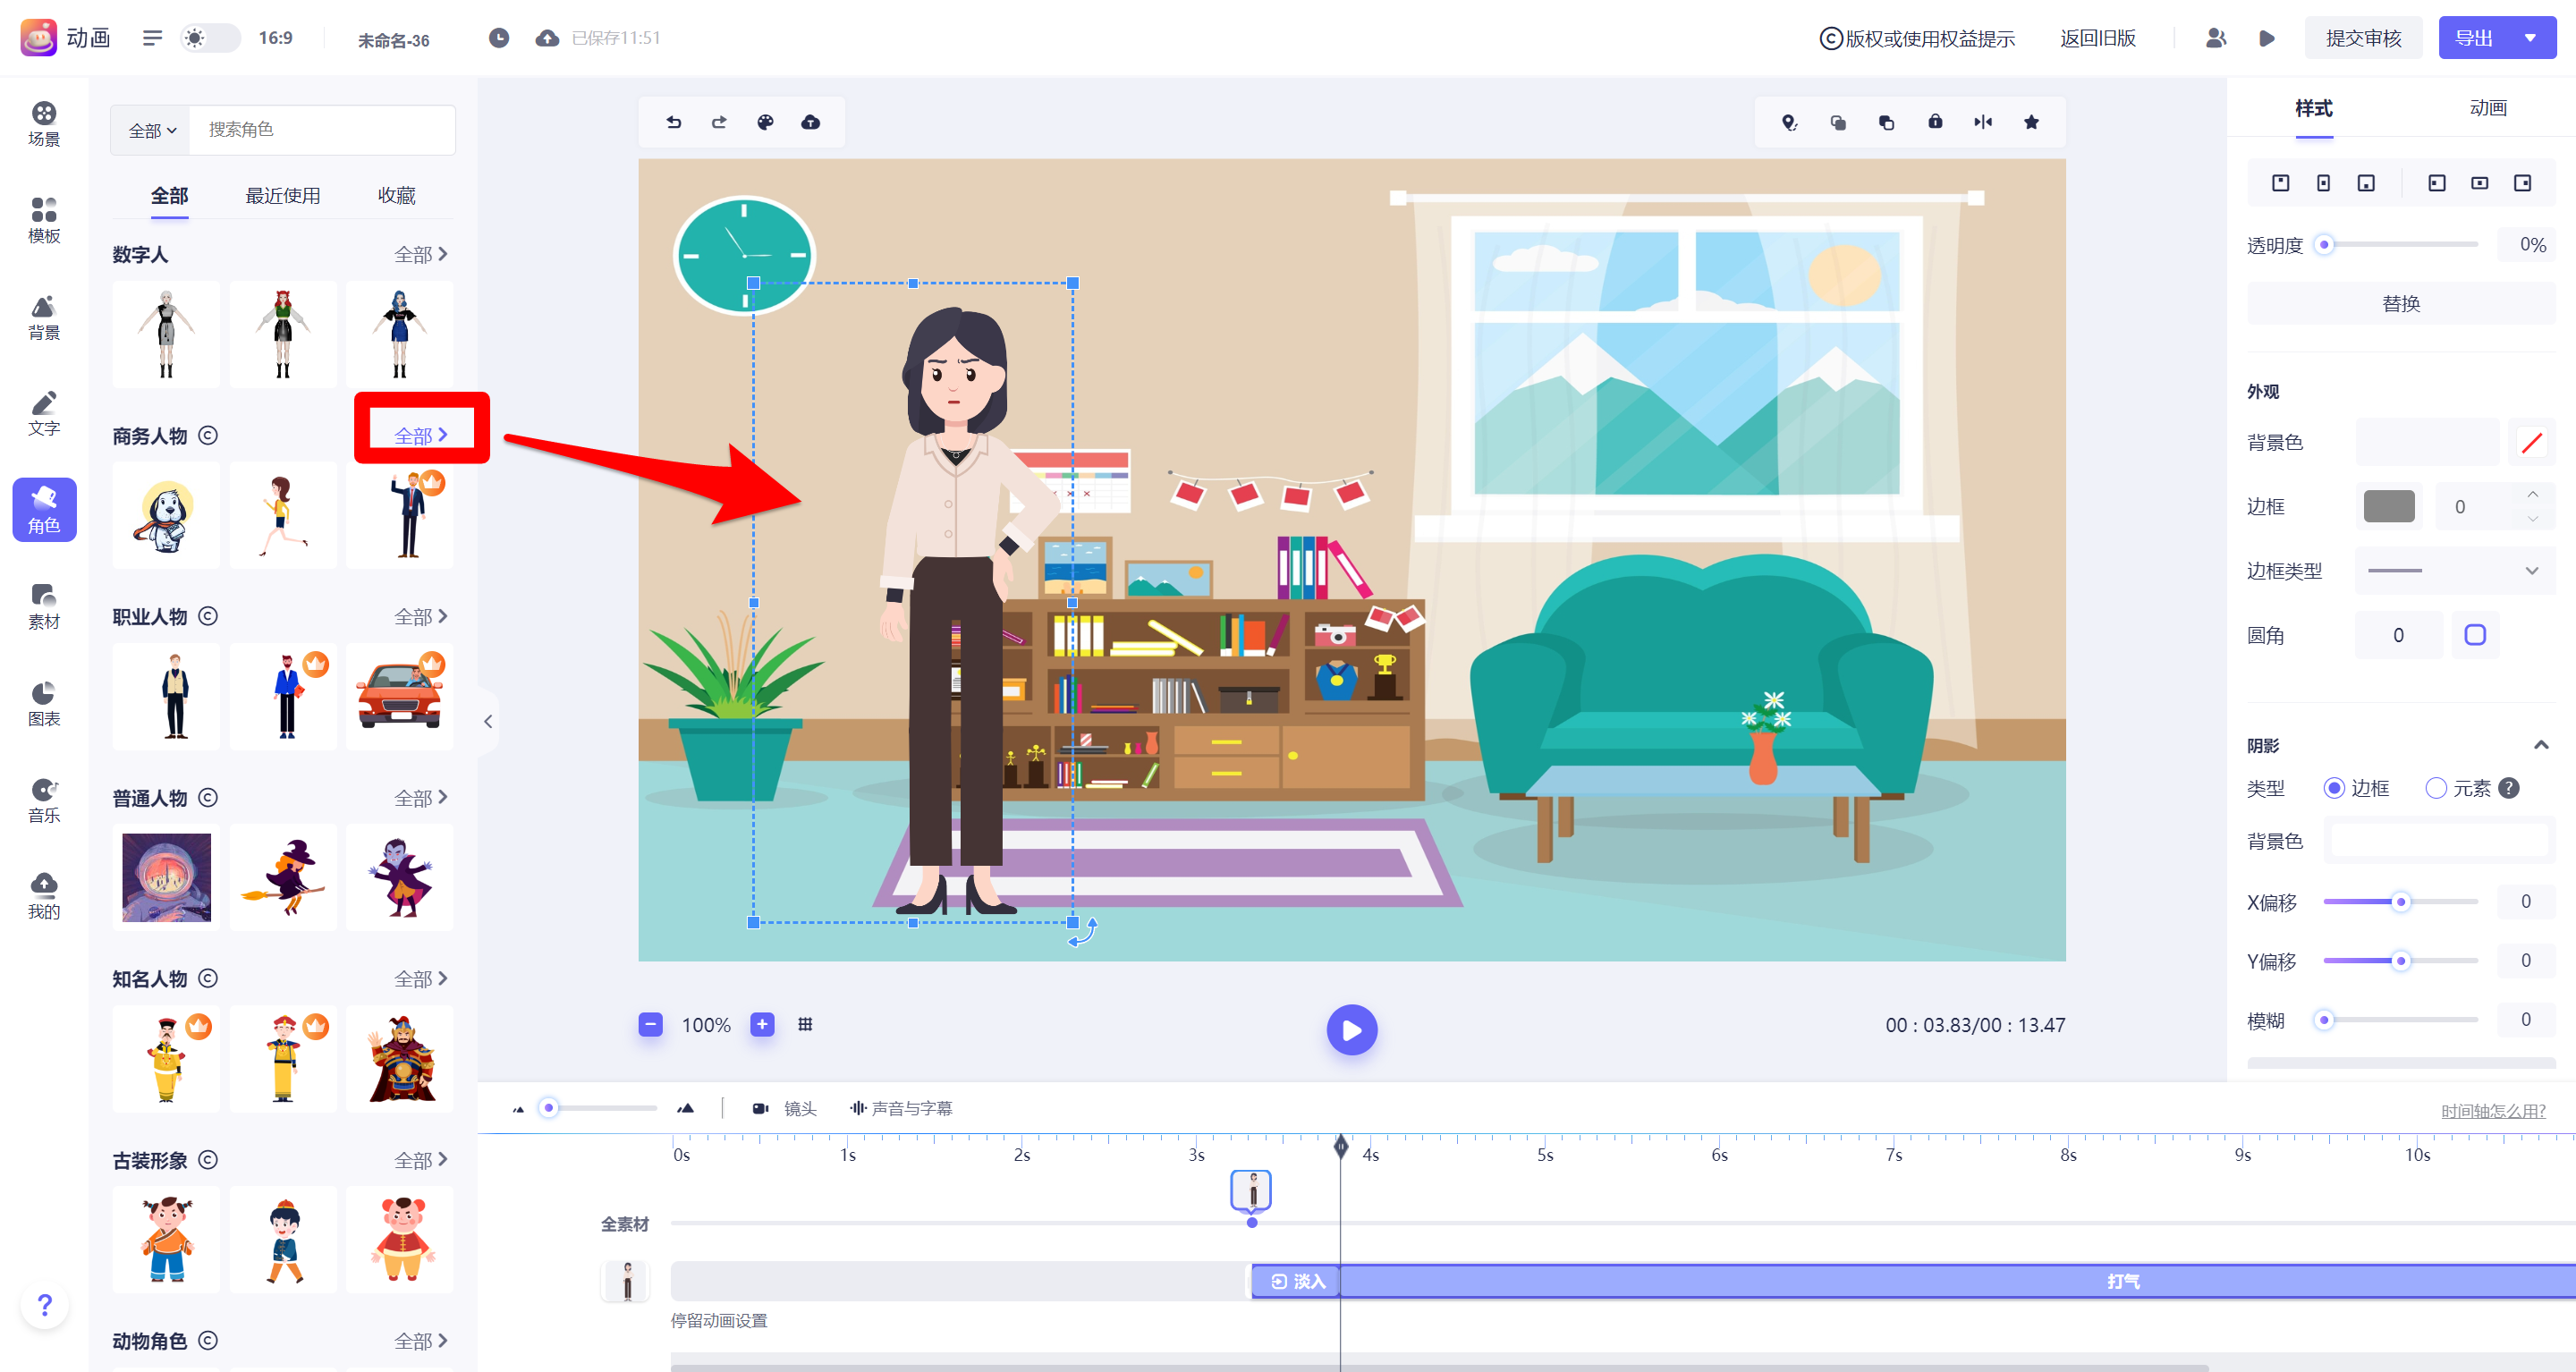
Task: Click the header preview play icon
Action: (x=2267, y=38)
